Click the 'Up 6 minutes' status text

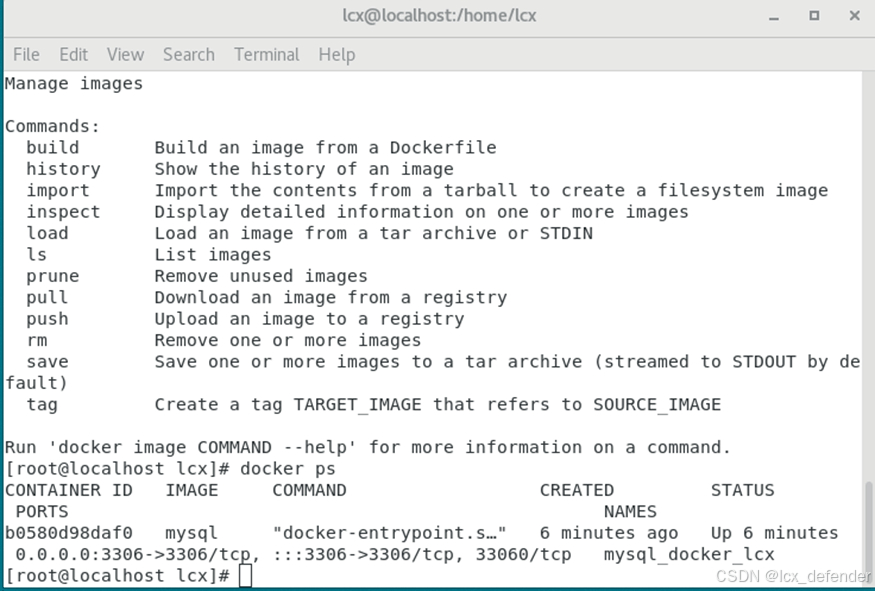point(775,533)
